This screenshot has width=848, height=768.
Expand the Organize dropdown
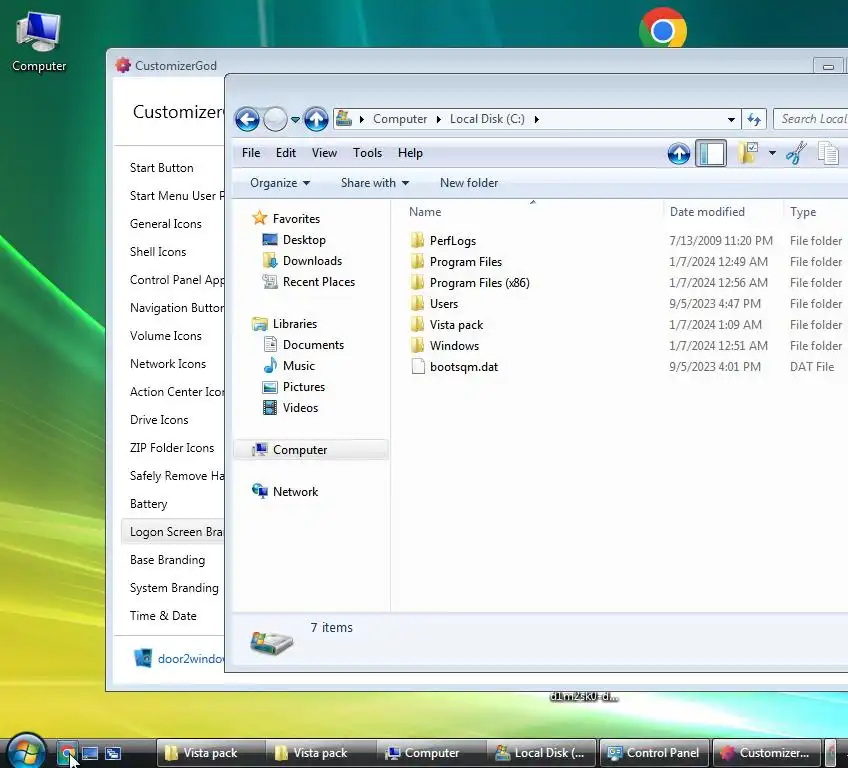[280, 183]
